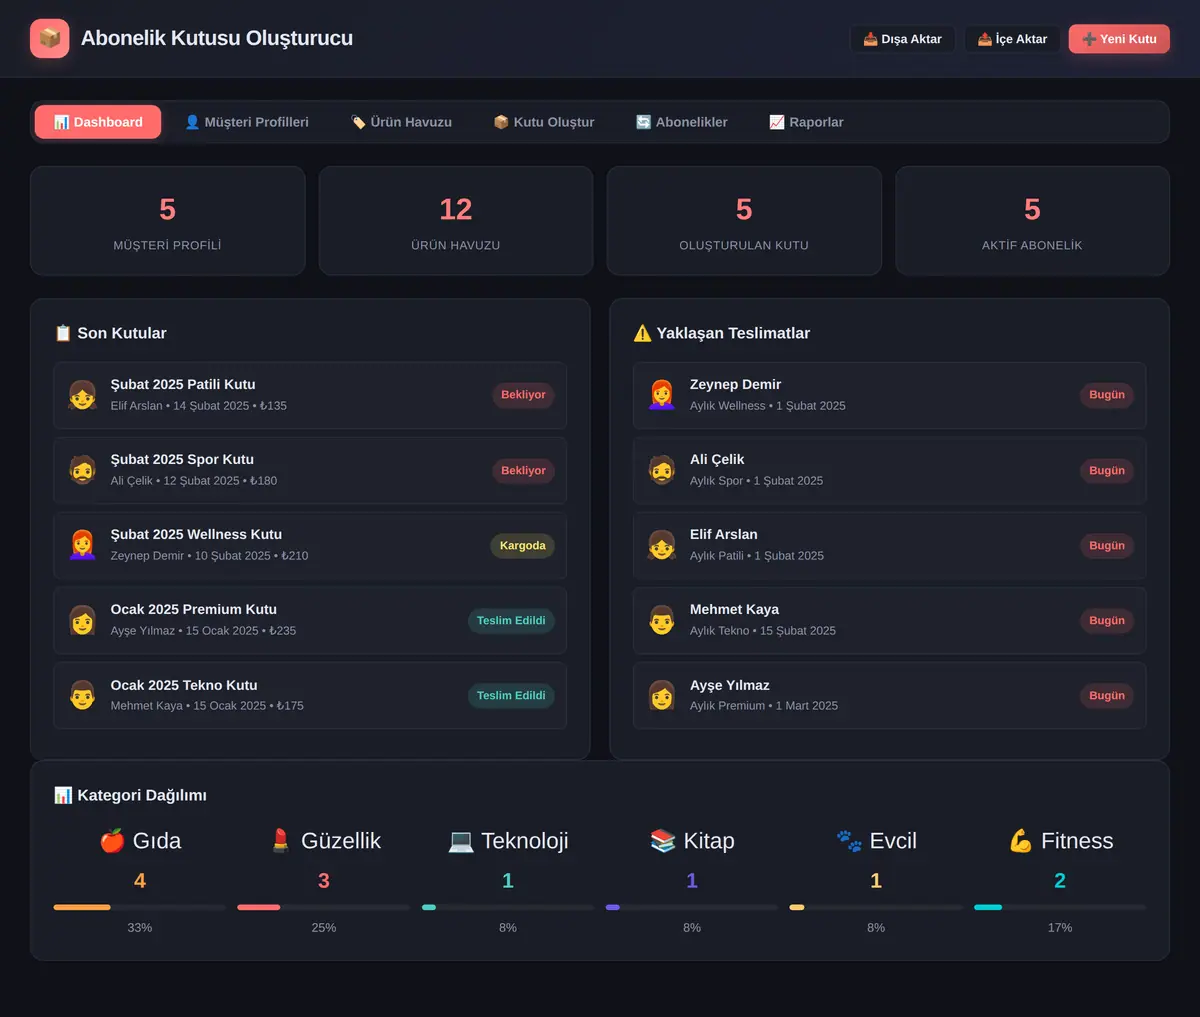Click the Oluşturulan Kutu stat card
The height and width of the screenshot is (1017, 1200).
(x=744, y=221)
